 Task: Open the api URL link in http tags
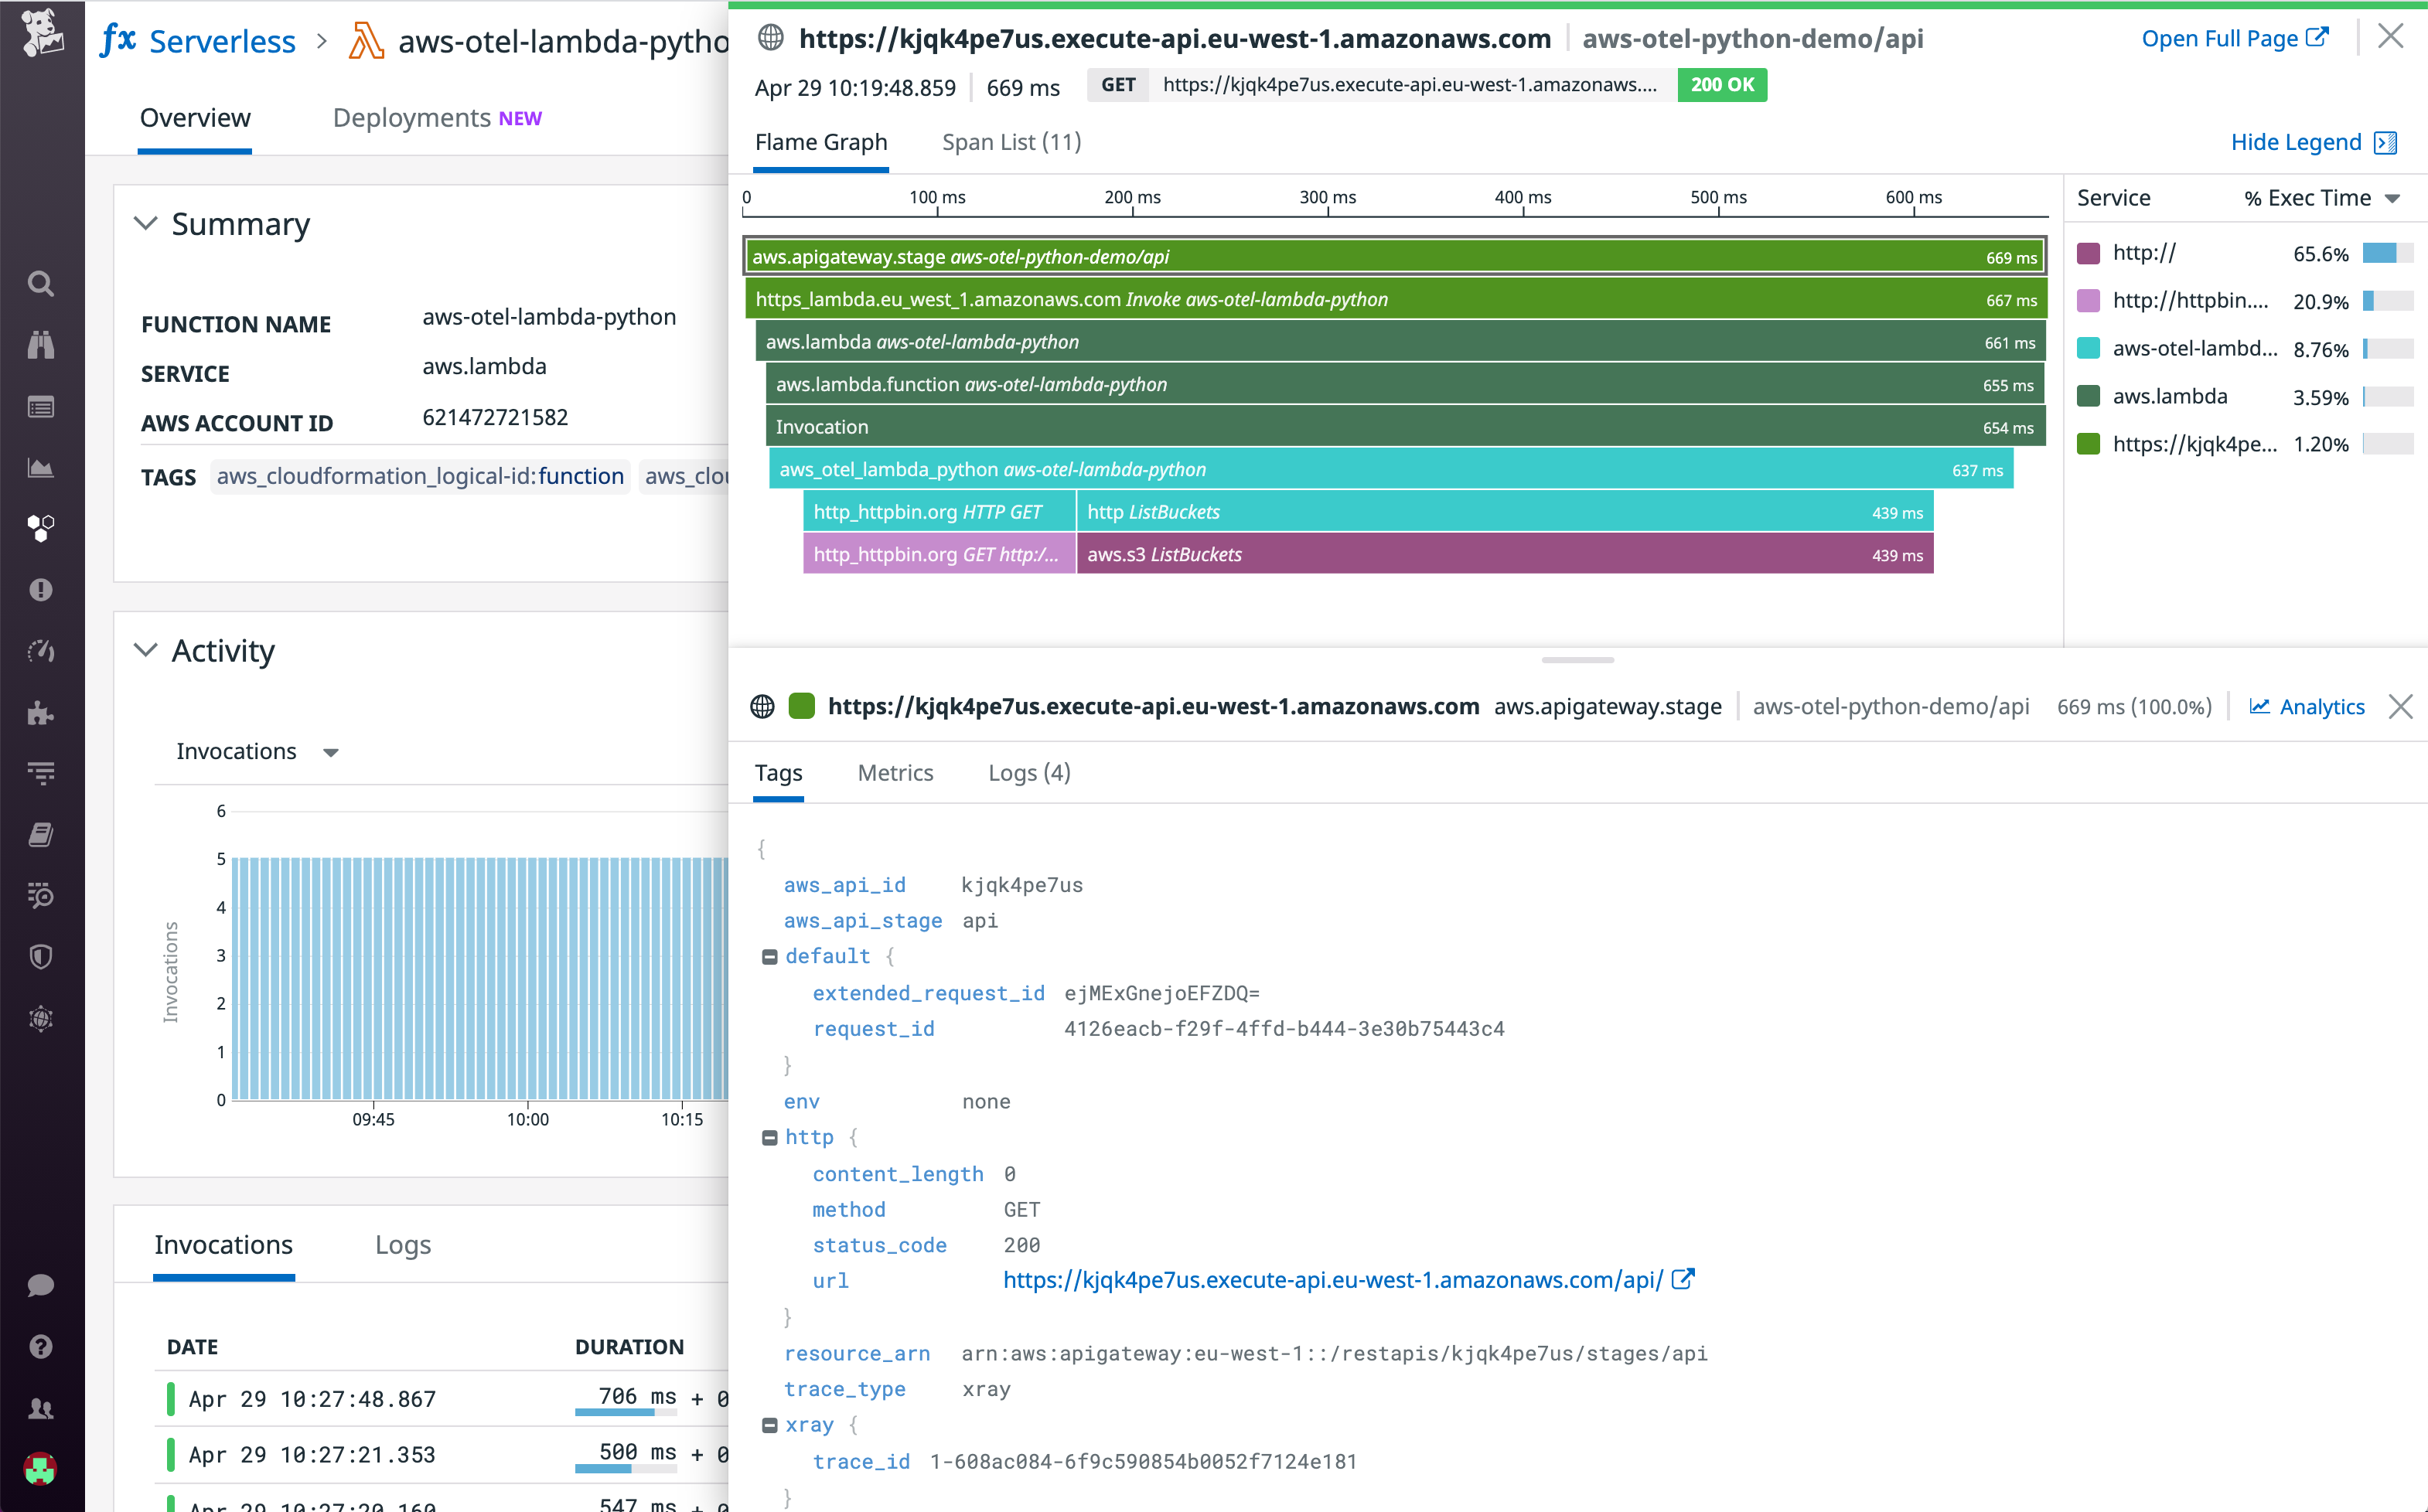click(1332, 1280)
